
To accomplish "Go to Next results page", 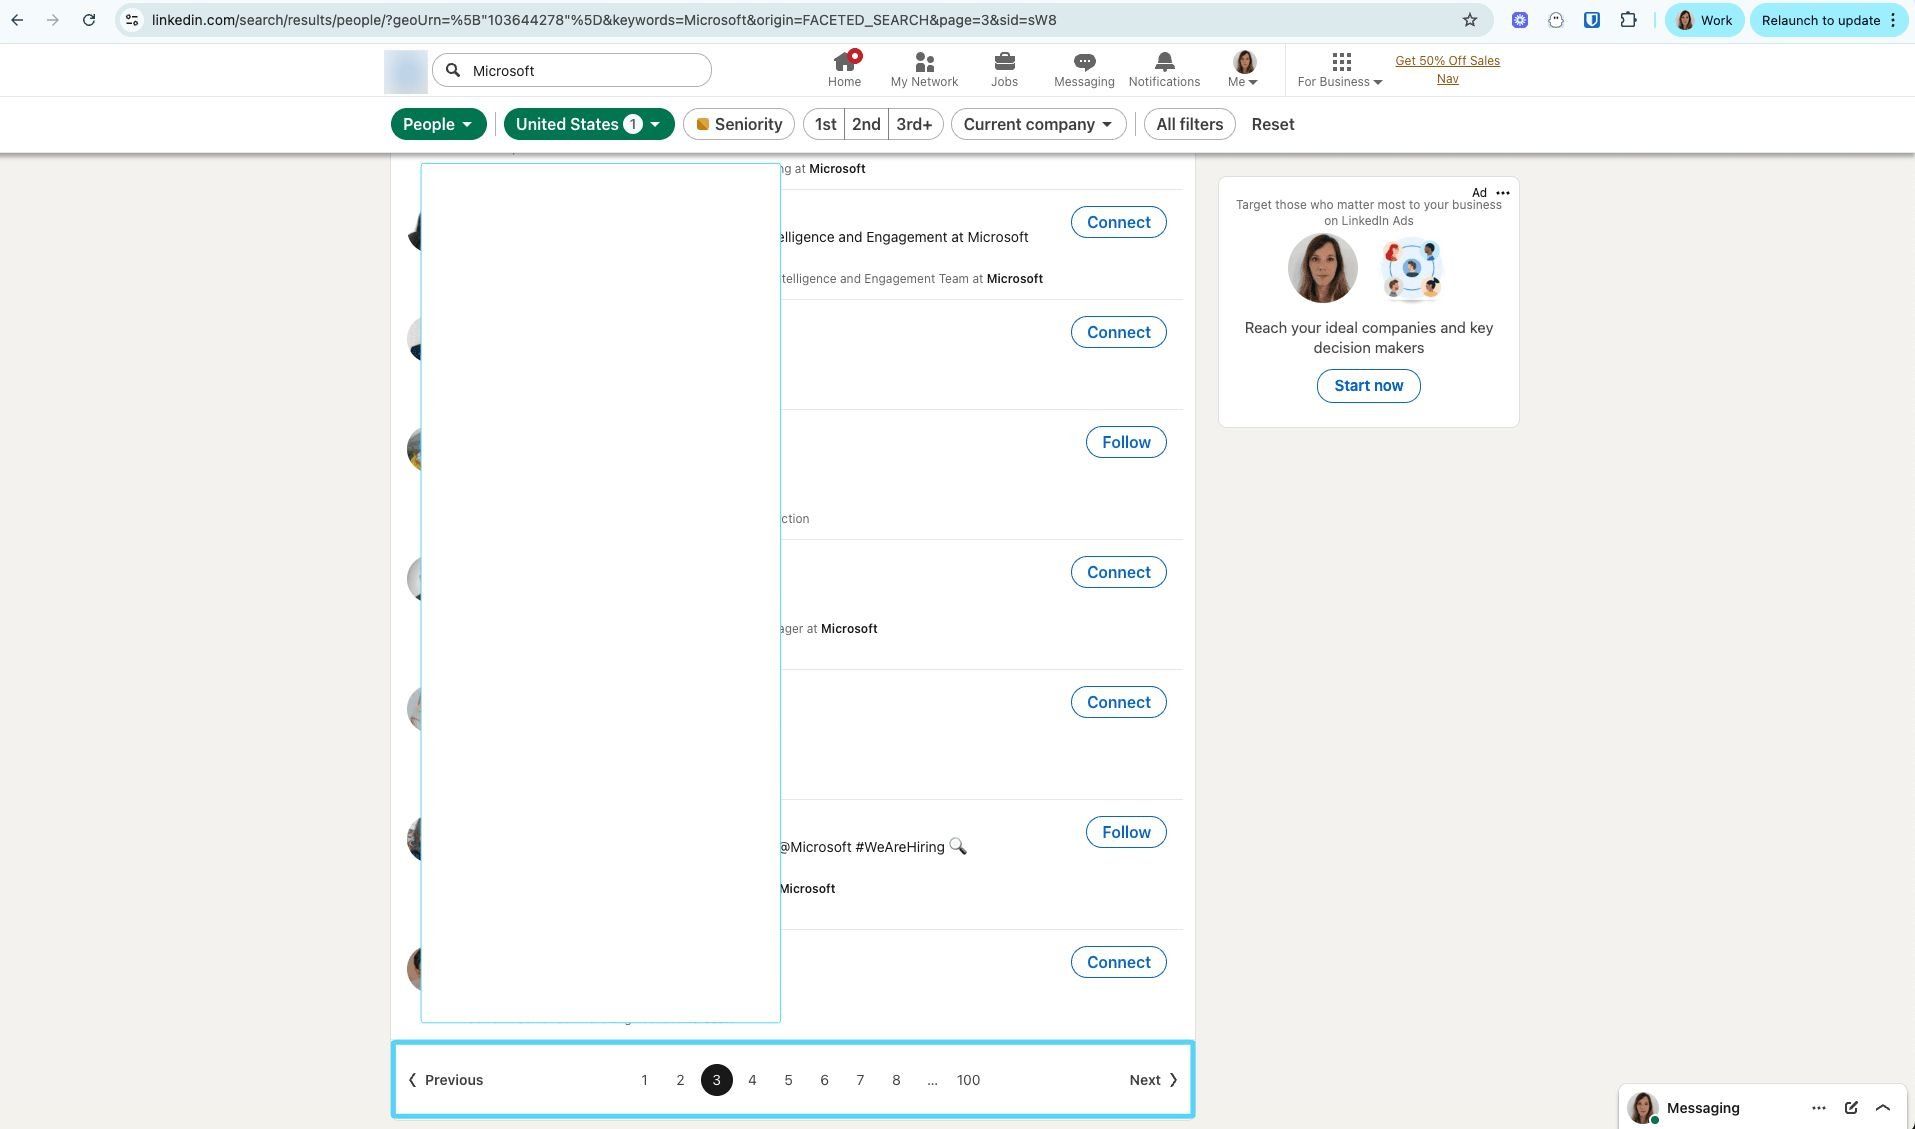I will point(1154,1080).
